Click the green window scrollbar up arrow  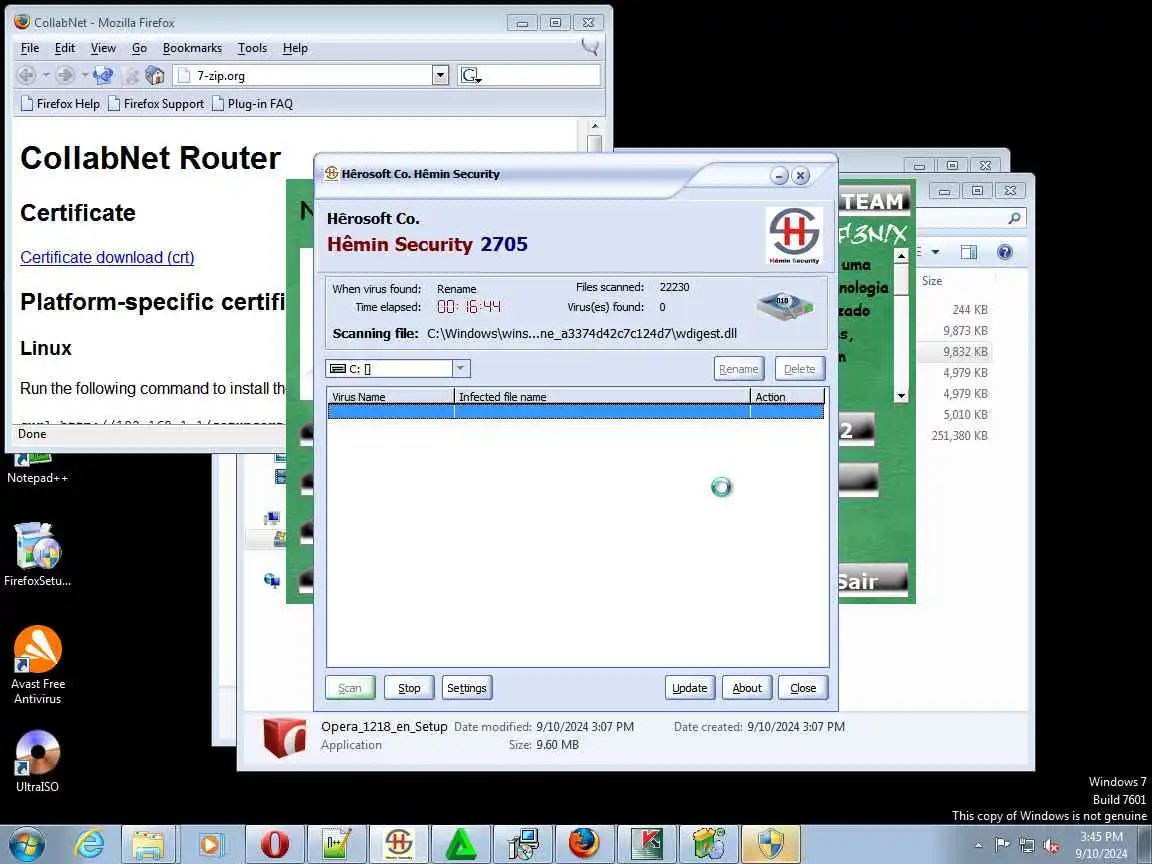coord(901,255)
